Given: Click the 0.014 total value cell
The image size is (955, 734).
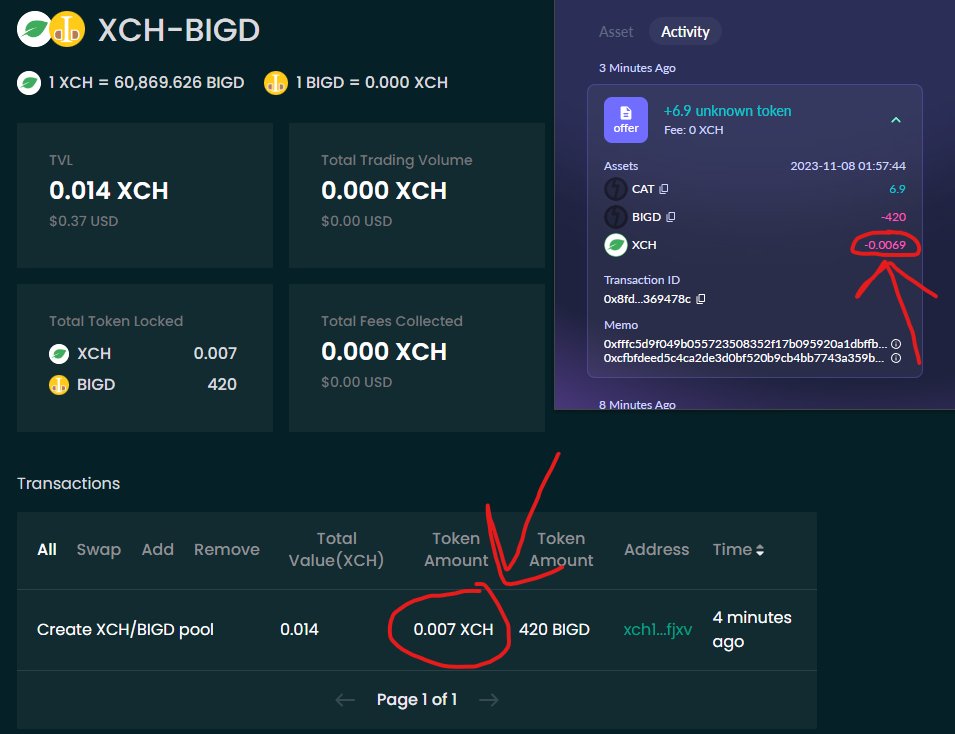Looking at the screenshot, I should tap(299, 629).
